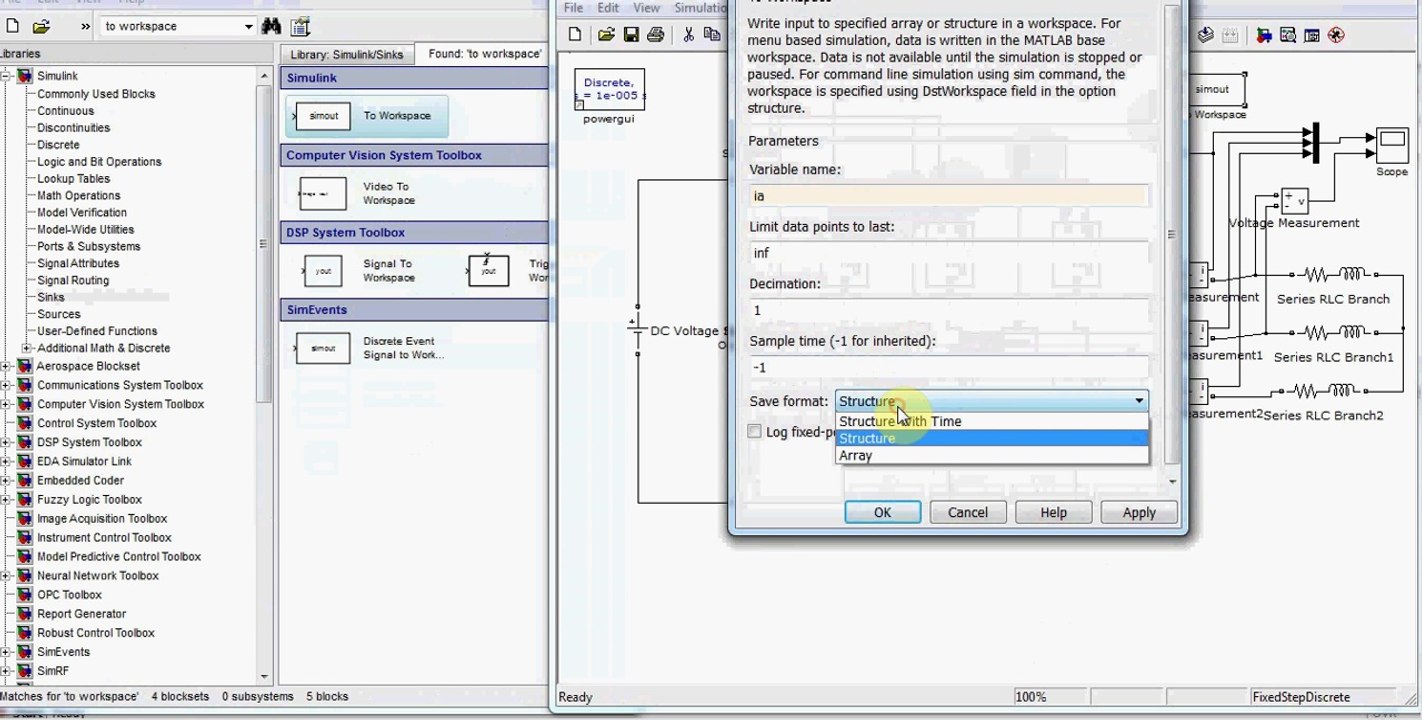Choose 'Structure With Time' save format

coord(991,421)
